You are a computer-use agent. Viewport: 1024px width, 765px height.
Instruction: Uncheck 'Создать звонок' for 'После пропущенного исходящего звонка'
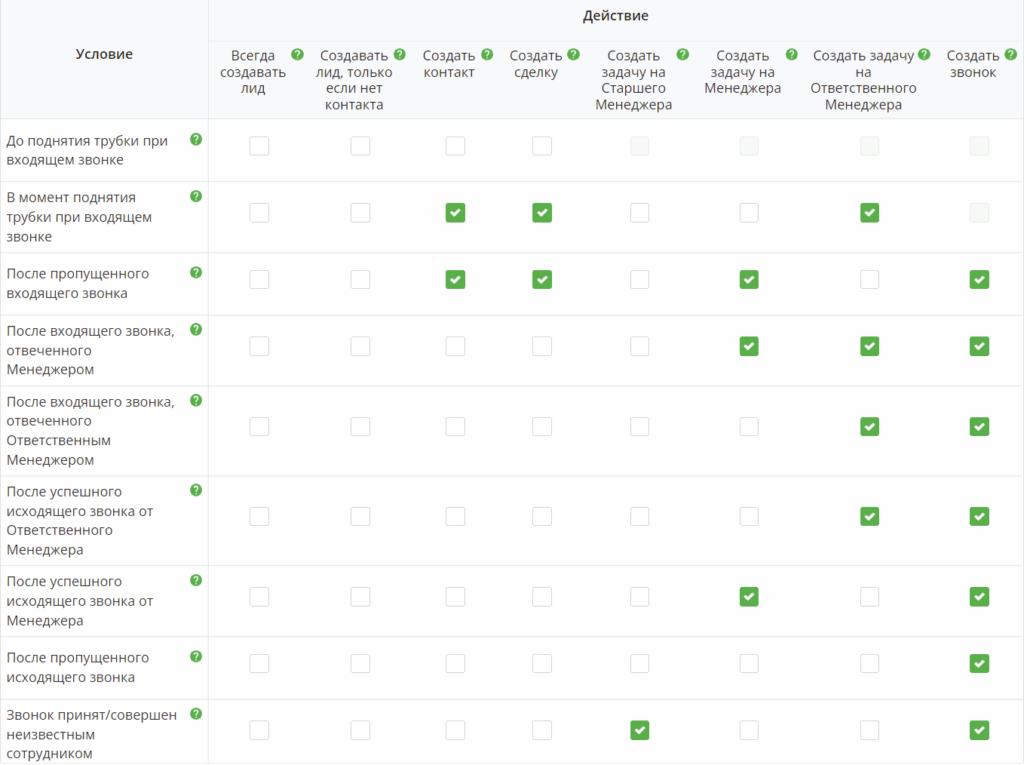click(979, 663)
